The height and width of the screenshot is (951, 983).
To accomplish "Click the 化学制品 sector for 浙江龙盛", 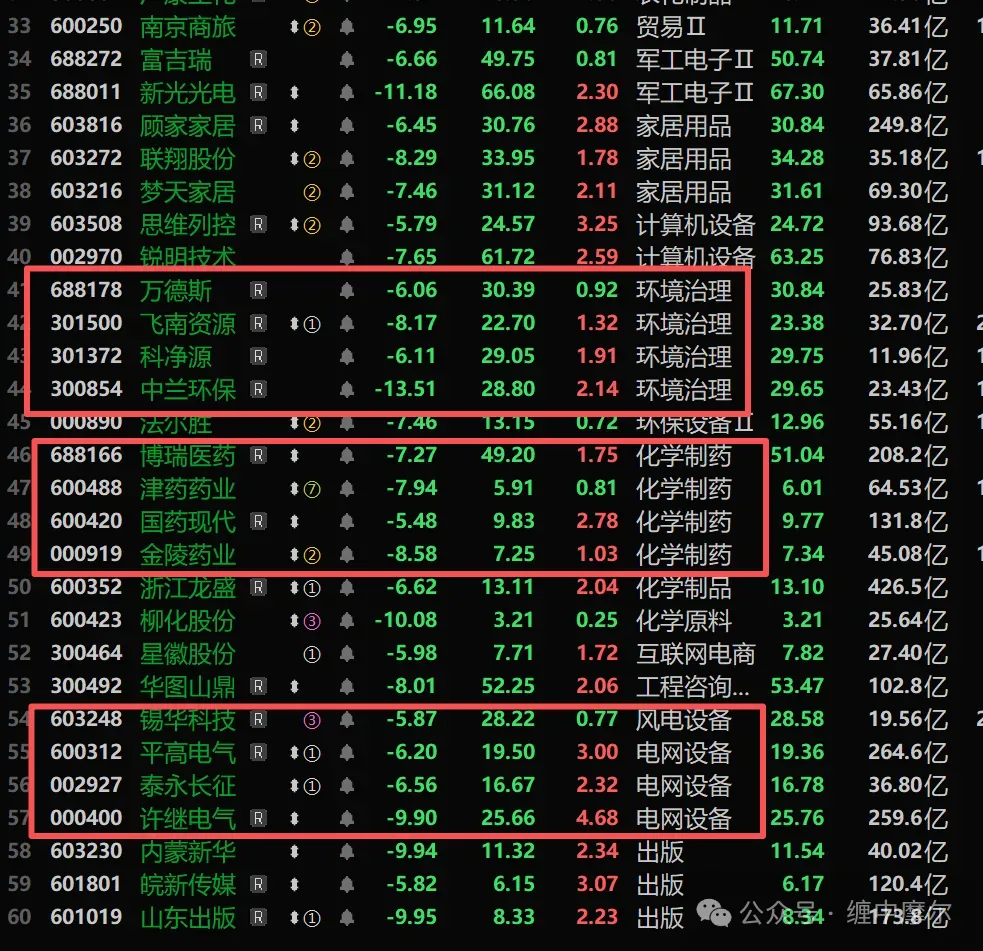I will [683, 588].
